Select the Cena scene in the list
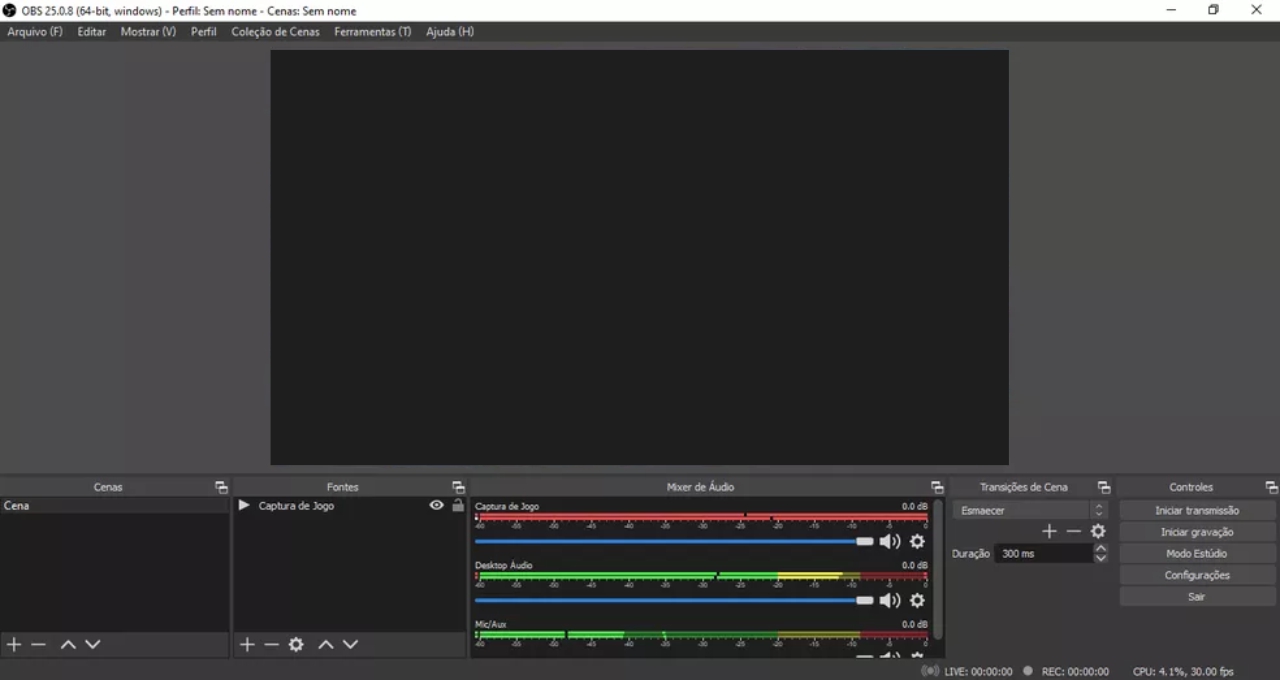Viewport: 1280px width, 680px height. pos(115,505)
